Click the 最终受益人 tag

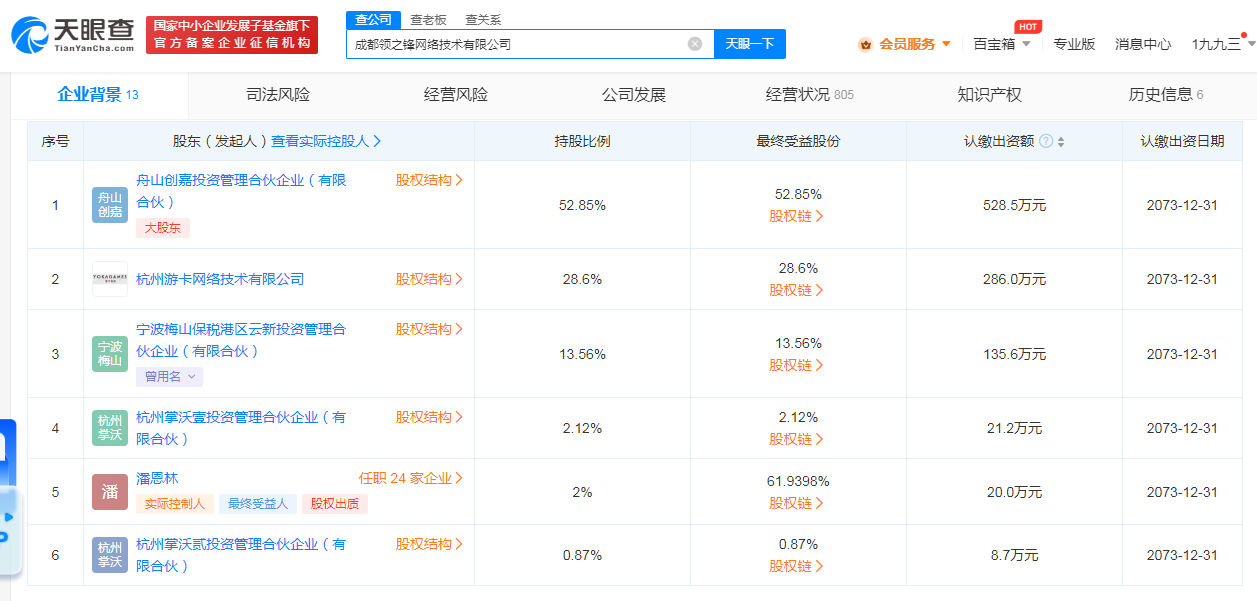[258, 504]
